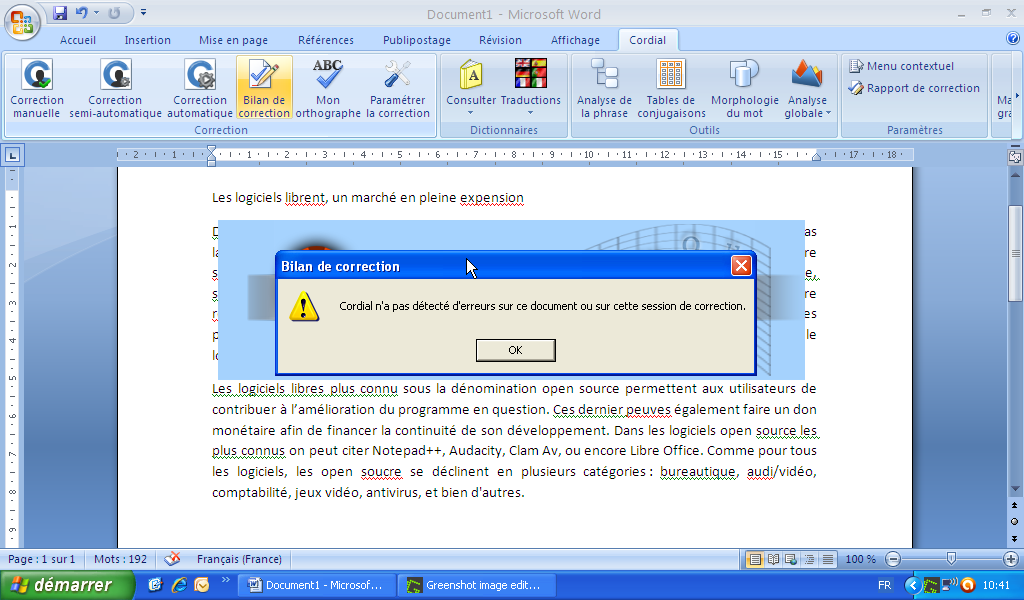Viewport: 1024px width, 600px height.
Task: Undo the last action
Action: click(82, 13)
